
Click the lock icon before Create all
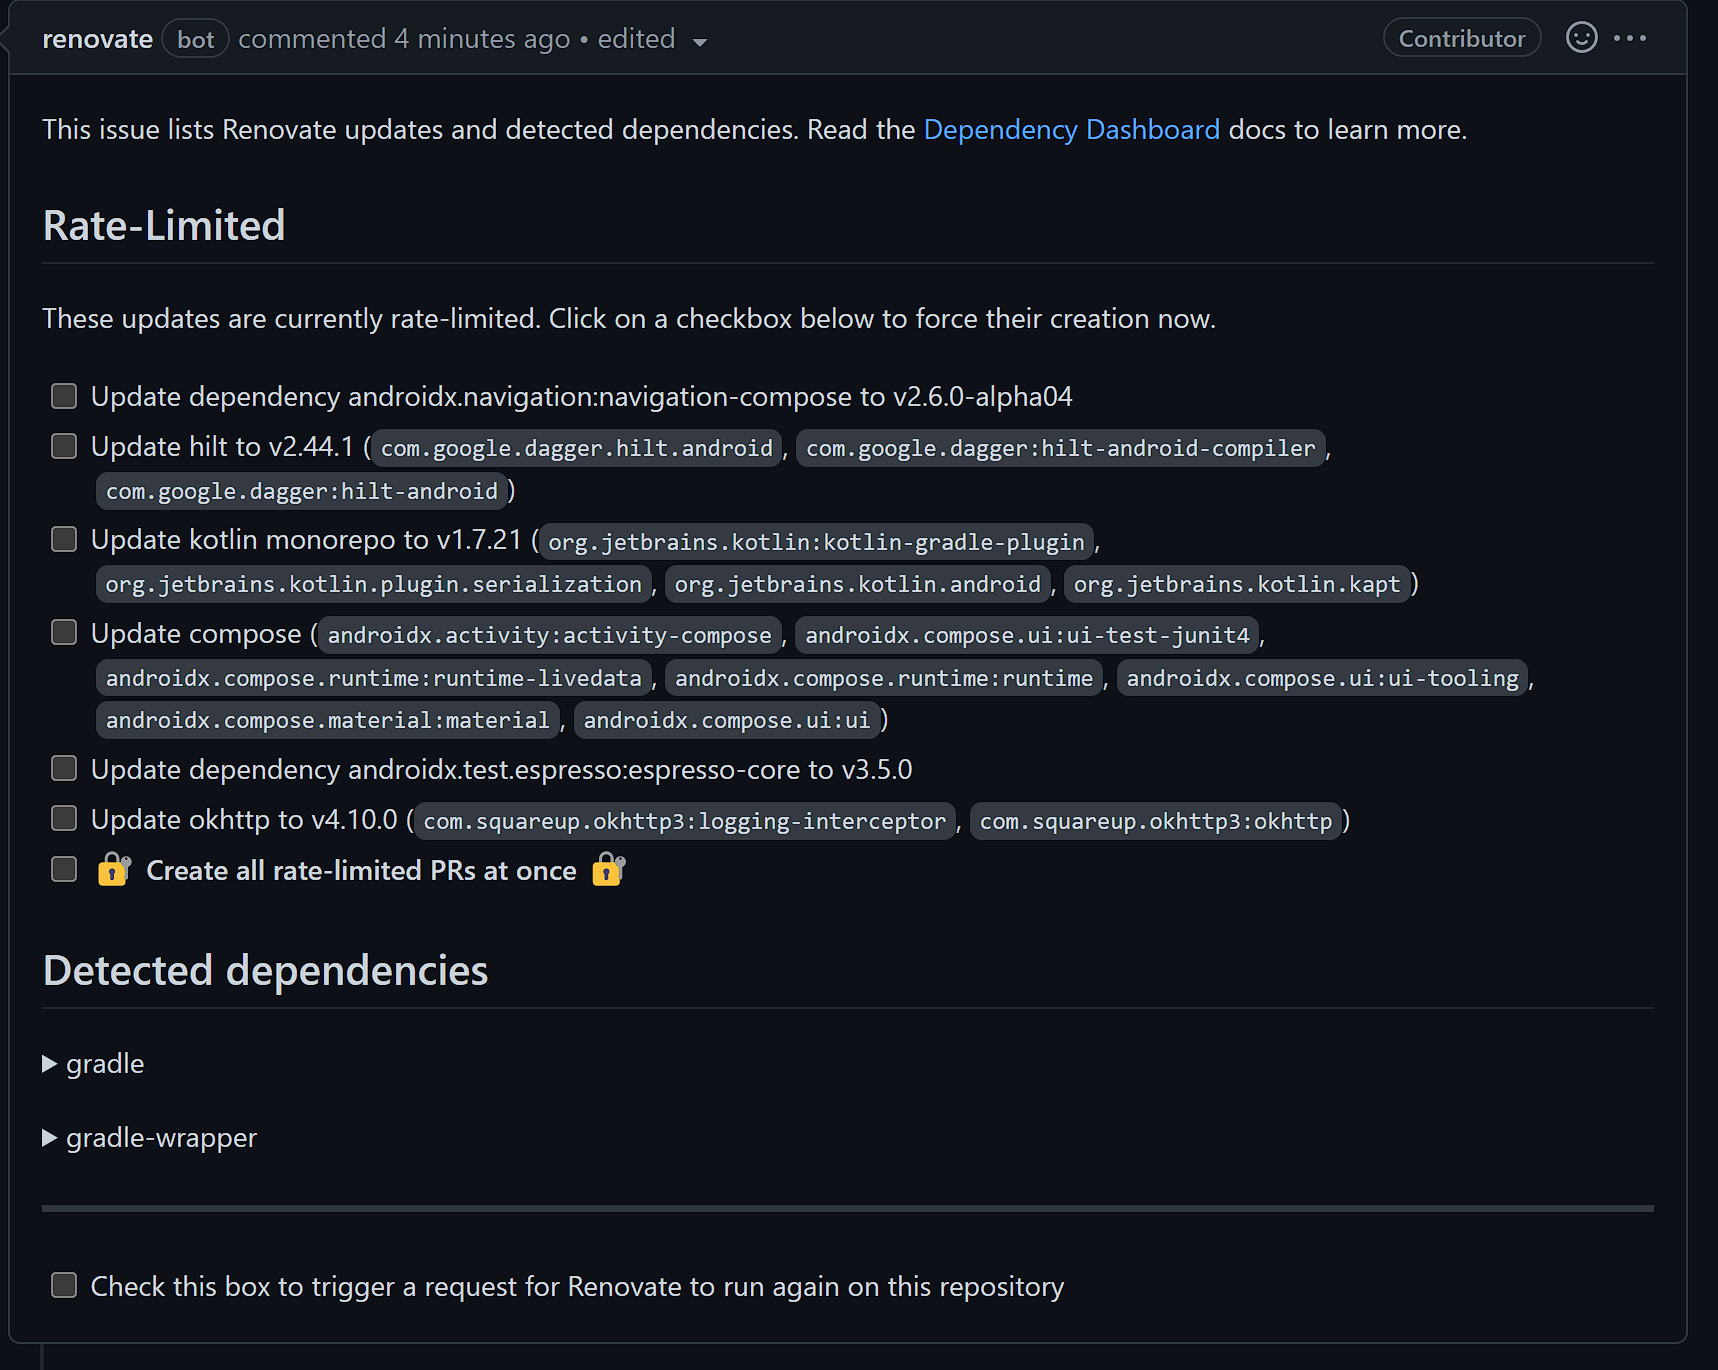114,870
